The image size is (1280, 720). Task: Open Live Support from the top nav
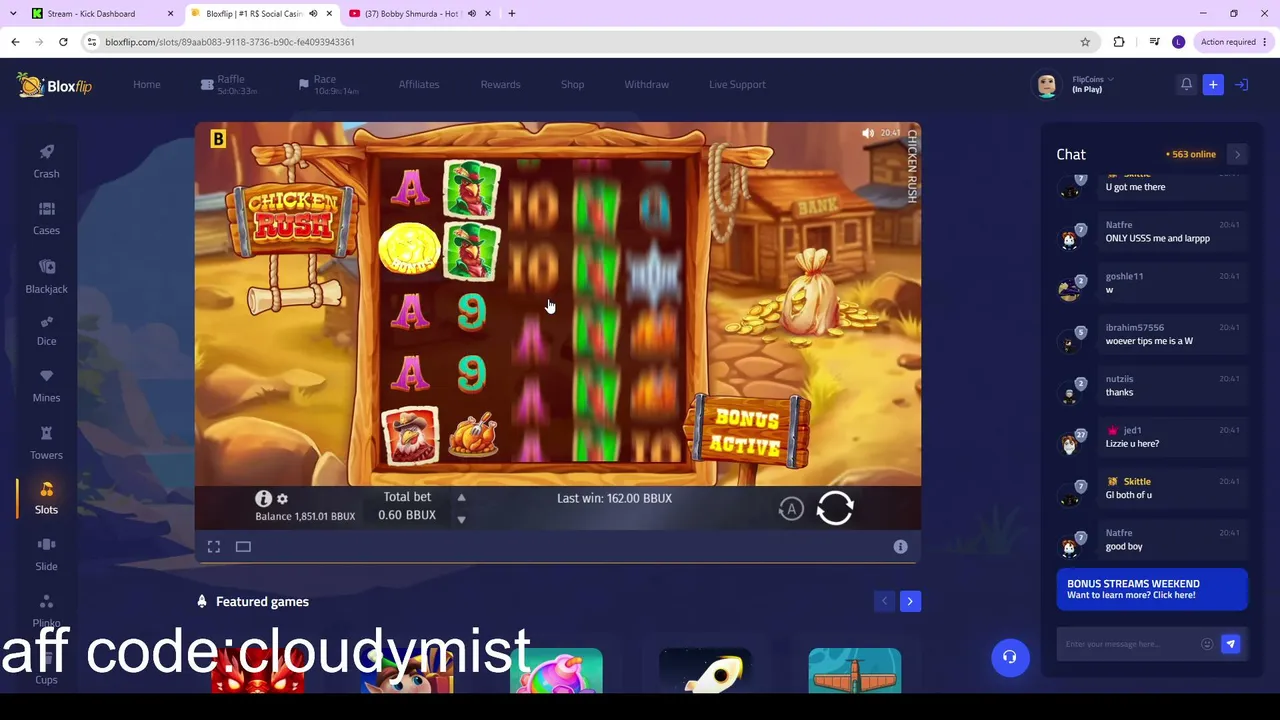click(x=737, y=85)
